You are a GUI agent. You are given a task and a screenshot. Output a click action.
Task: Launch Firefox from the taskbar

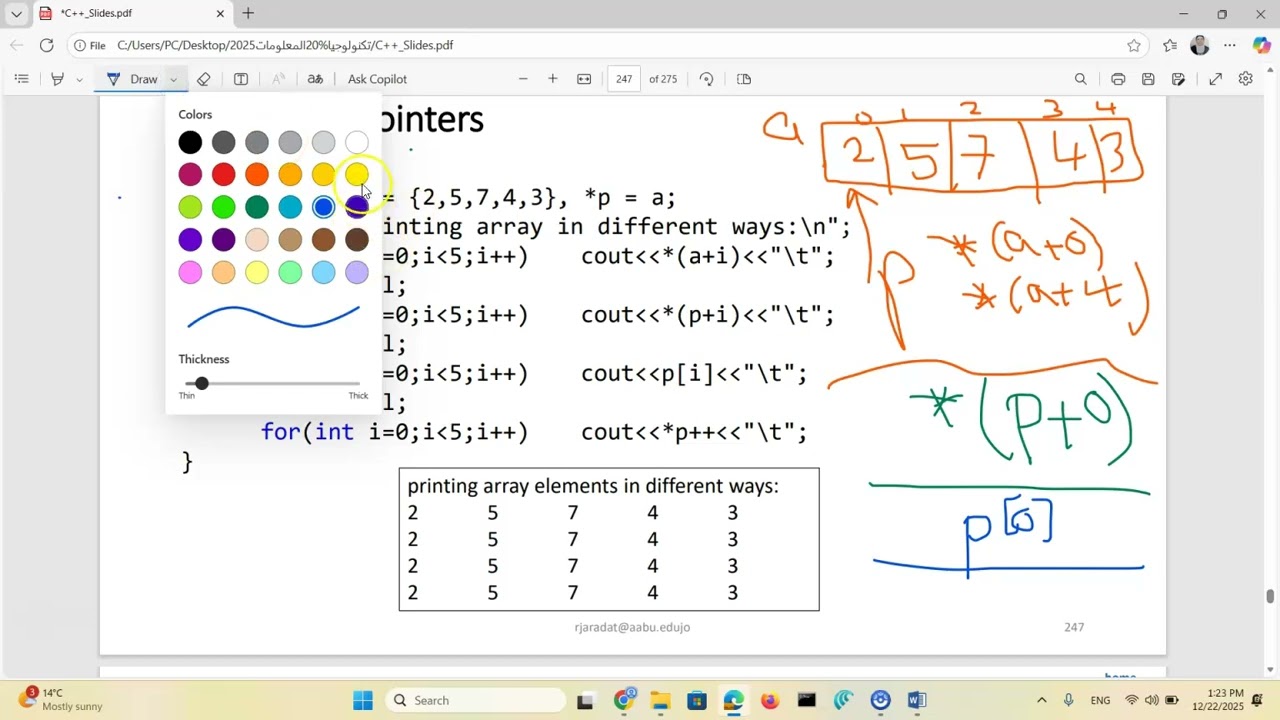770,700
